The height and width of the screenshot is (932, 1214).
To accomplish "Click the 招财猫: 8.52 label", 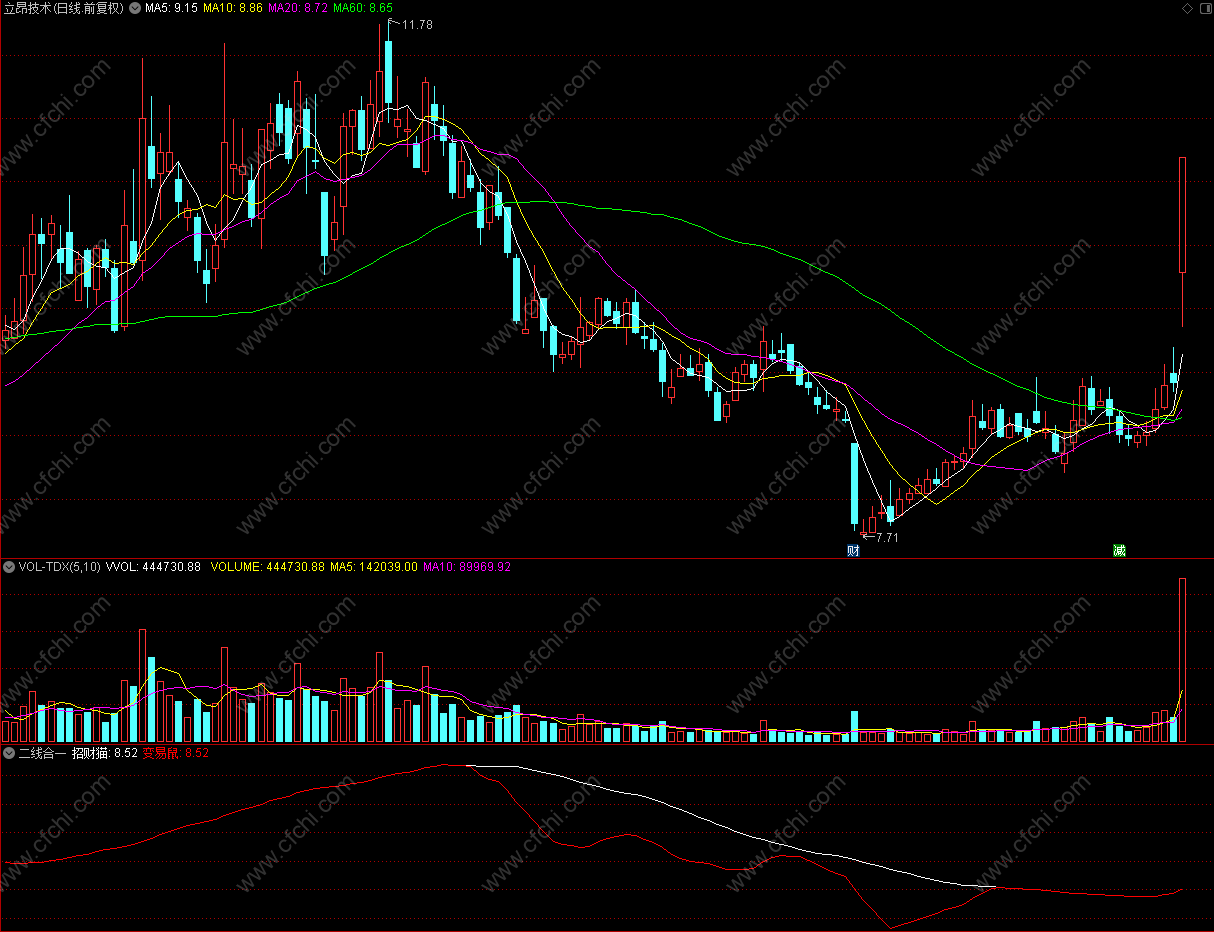I will click(104, 753).
